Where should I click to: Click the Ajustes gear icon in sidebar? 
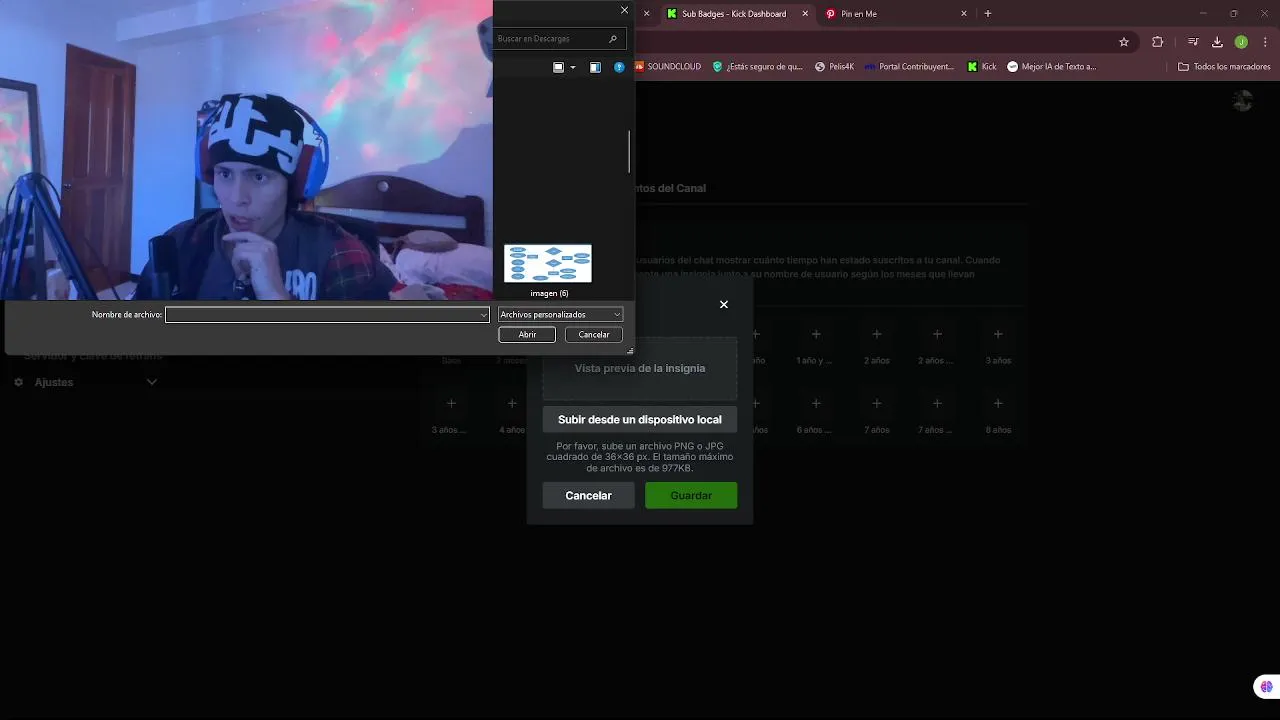click(x=18, y=382)
